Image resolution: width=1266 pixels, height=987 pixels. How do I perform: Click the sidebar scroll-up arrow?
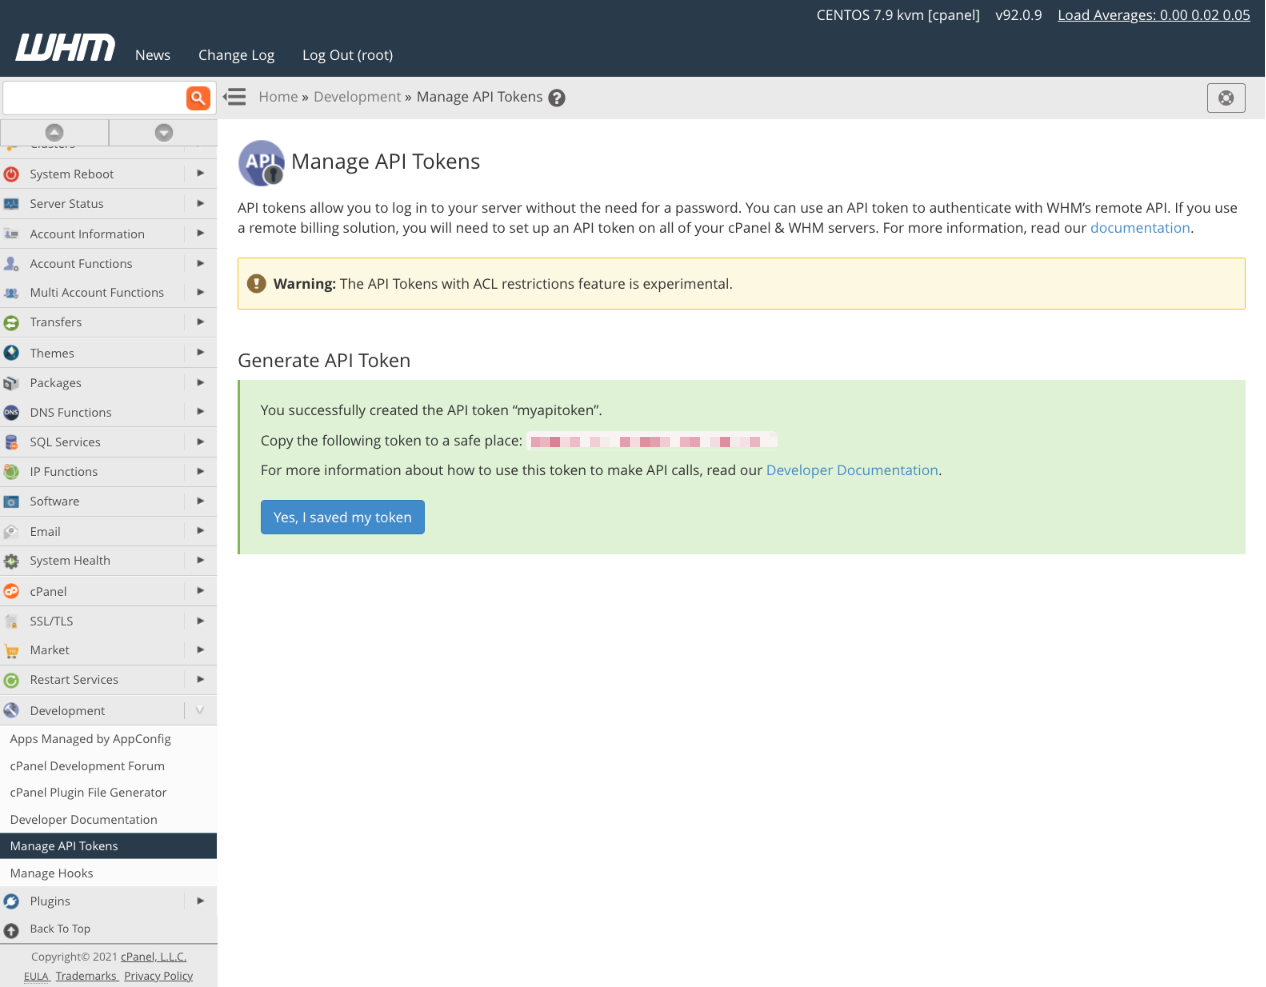click(56, 131)
